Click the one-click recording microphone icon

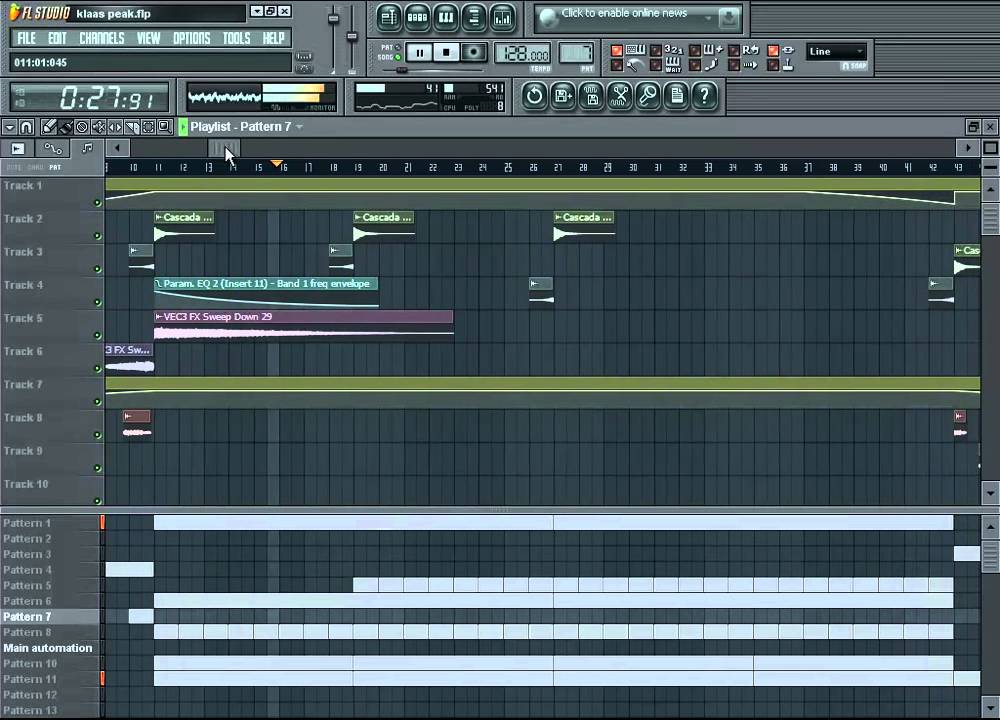pyautogui.click(x=649, y=96)
